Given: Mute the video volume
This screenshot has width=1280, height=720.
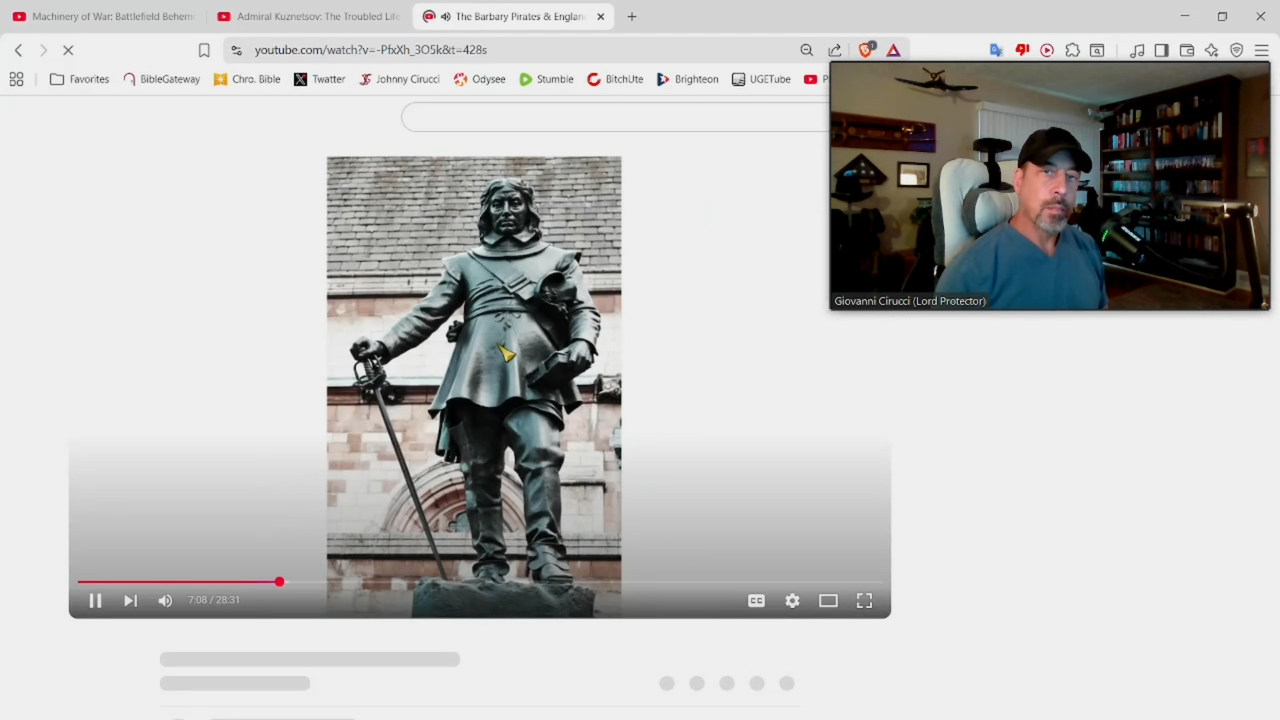Looking at the screenshot, I should tap(165, 600).
